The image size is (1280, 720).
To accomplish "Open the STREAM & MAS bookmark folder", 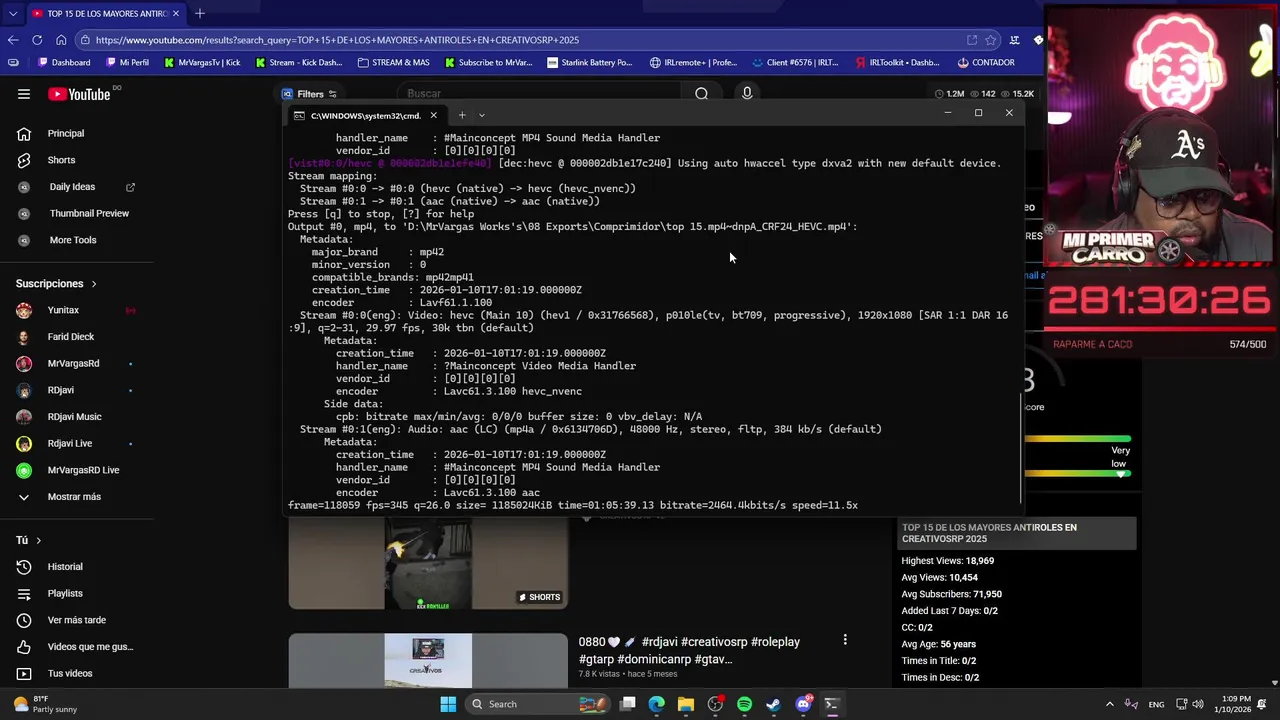I will [x=393, y=62].
